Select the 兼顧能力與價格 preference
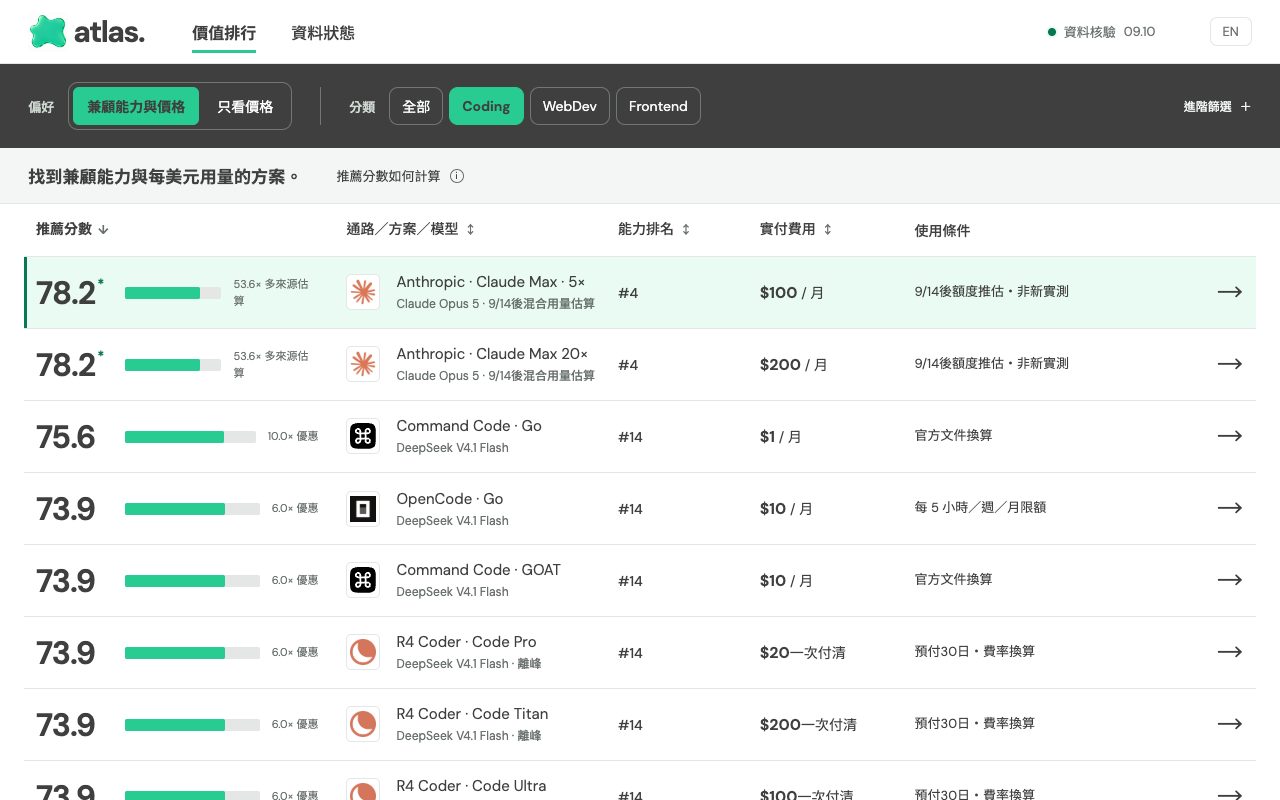1280x800 pixels. [x=136, y=106]
